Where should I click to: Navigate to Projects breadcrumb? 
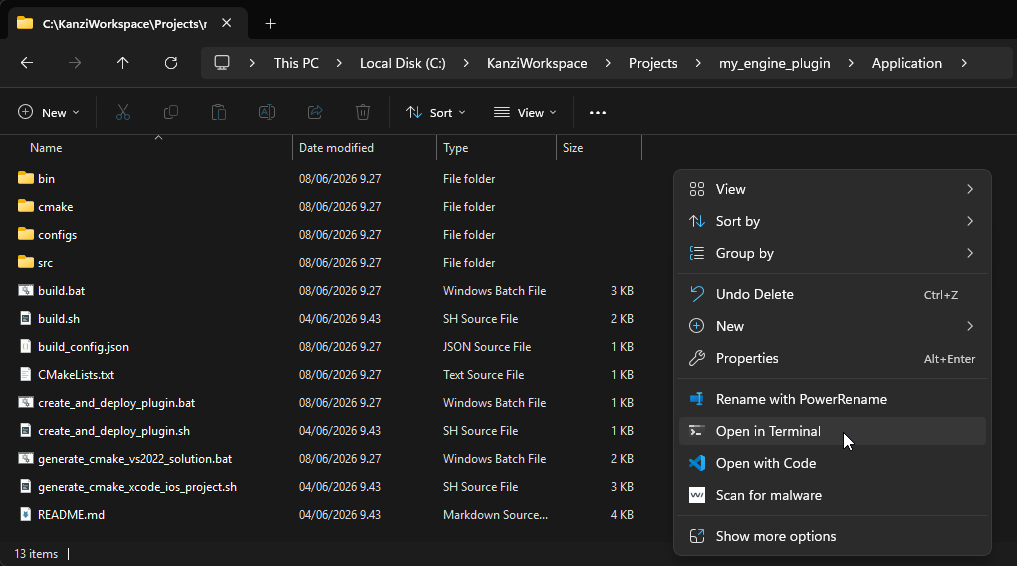[653, 63]
